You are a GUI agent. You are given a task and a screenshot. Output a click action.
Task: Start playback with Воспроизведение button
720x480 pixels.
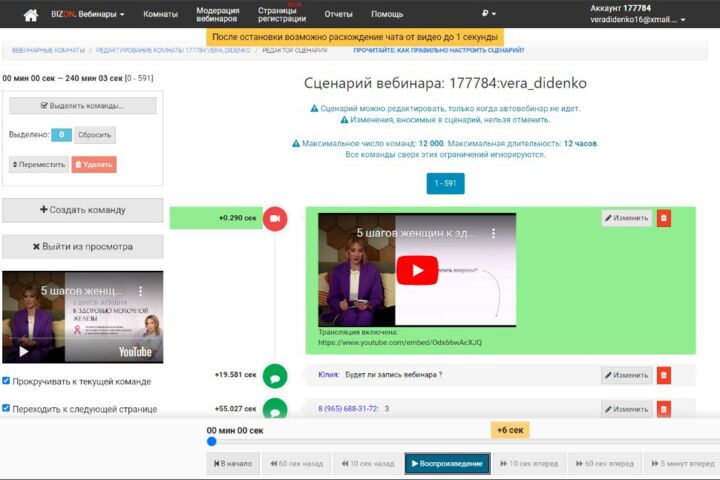coord(448,463)
